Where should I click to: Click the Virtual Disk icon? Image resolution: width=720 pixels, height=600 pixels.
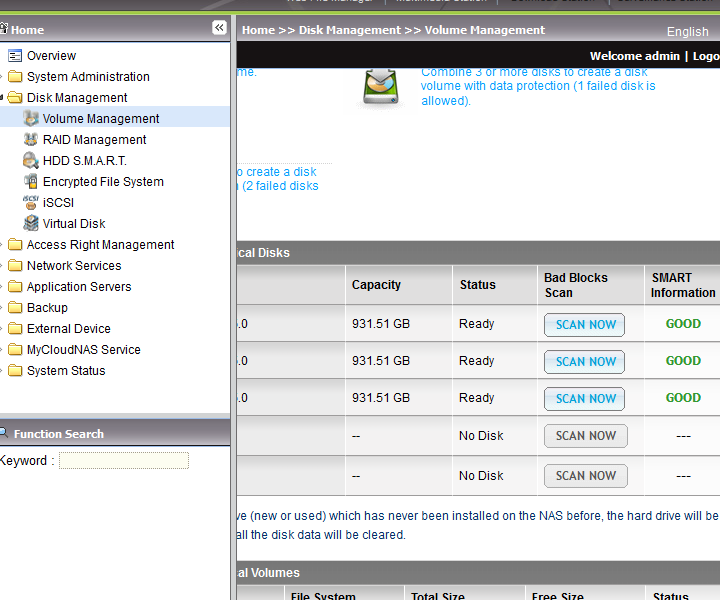31,224
